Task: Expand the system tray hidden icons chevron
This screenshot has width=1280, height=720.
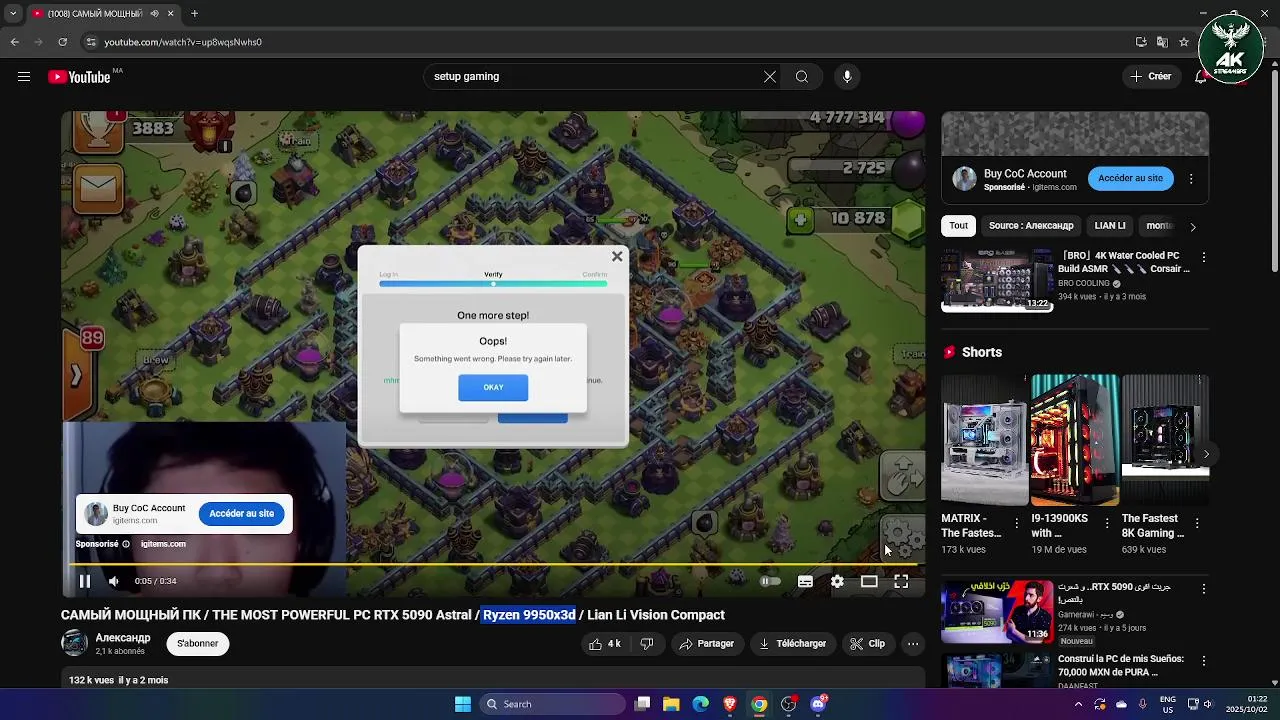Action: [1078, 704]
